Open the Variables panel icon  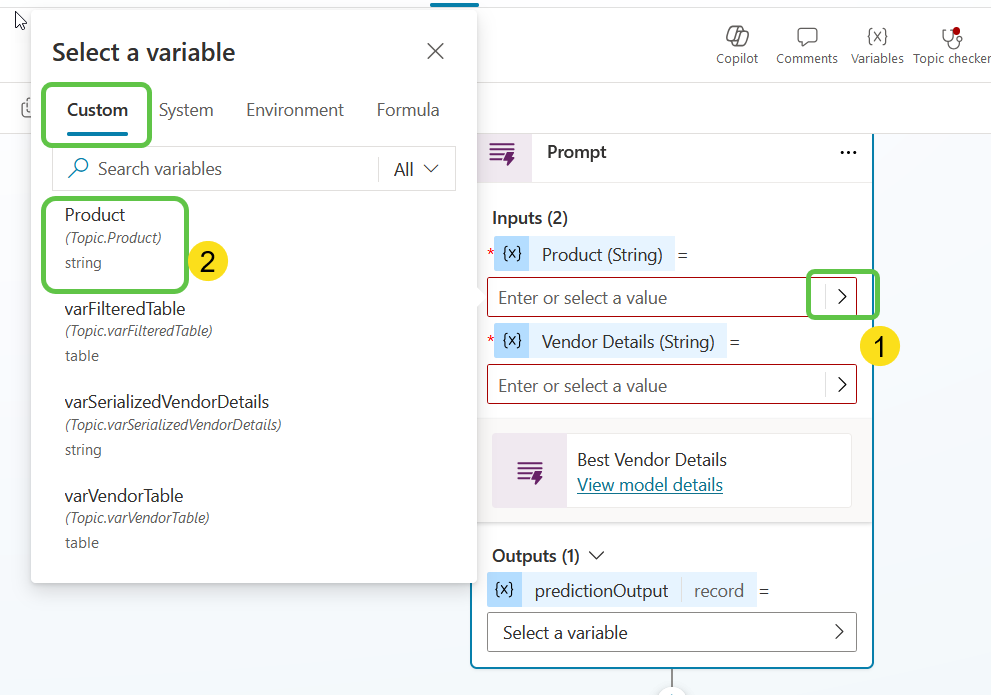pos(877,40)
